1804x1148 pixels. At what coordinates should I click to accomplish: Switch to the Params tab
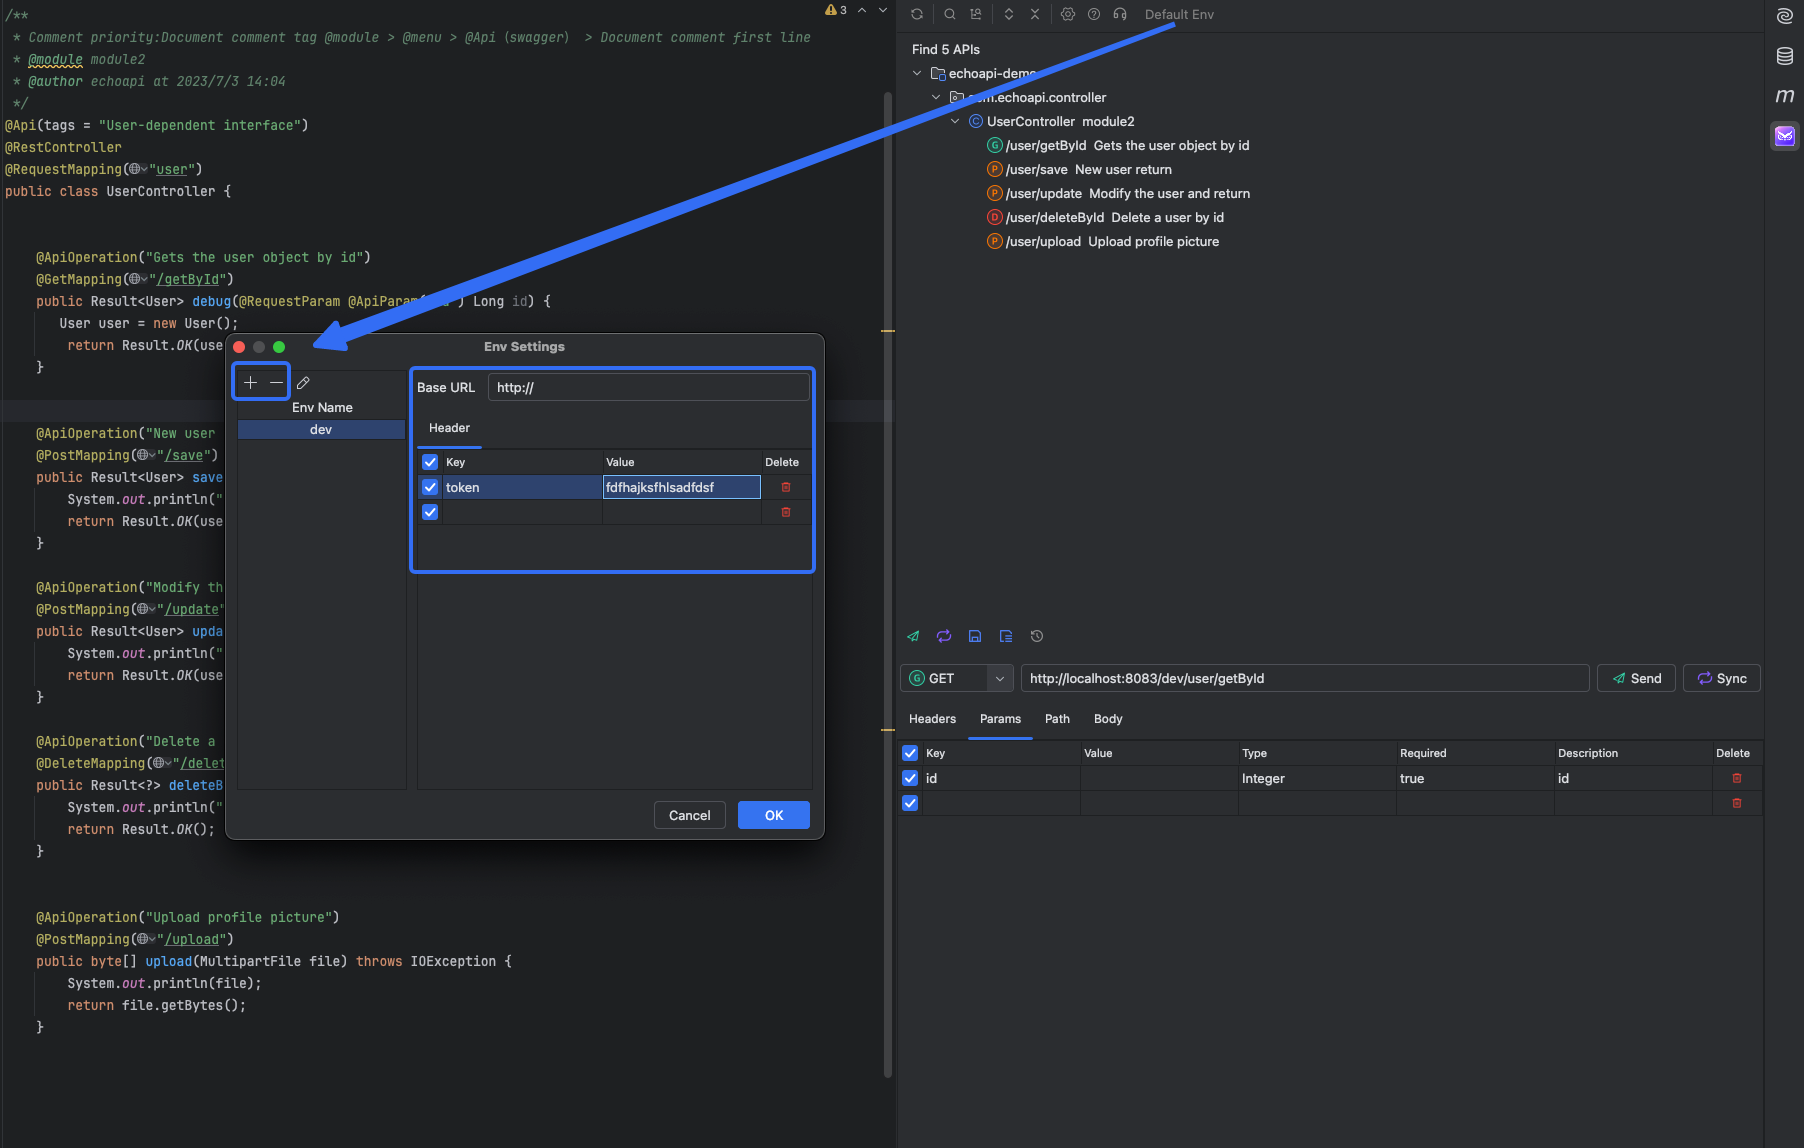[x=1000, y=719]
